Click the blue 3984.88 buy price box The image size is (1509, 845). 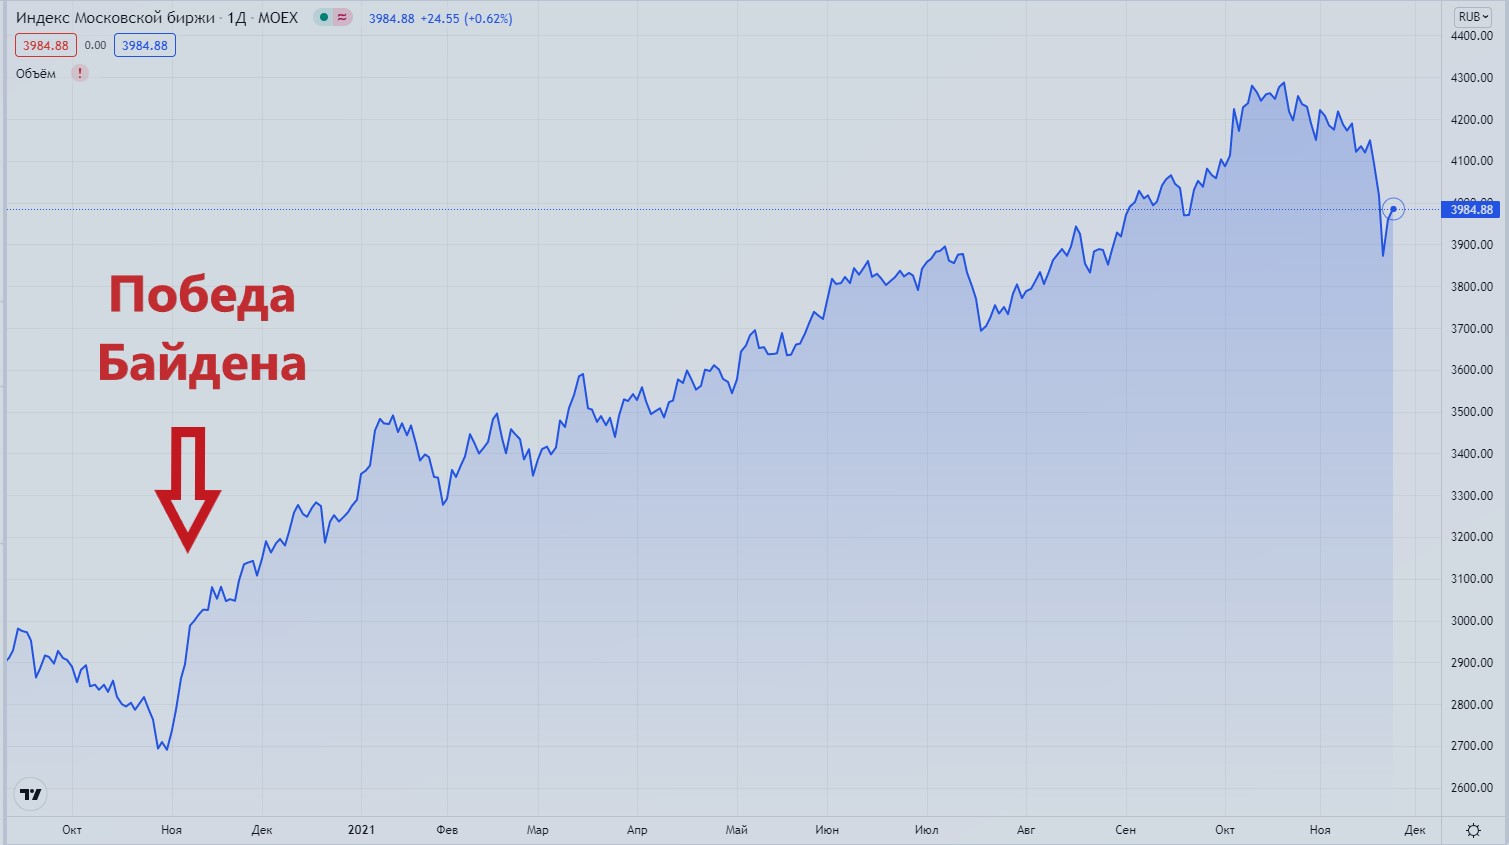point(145,45)
